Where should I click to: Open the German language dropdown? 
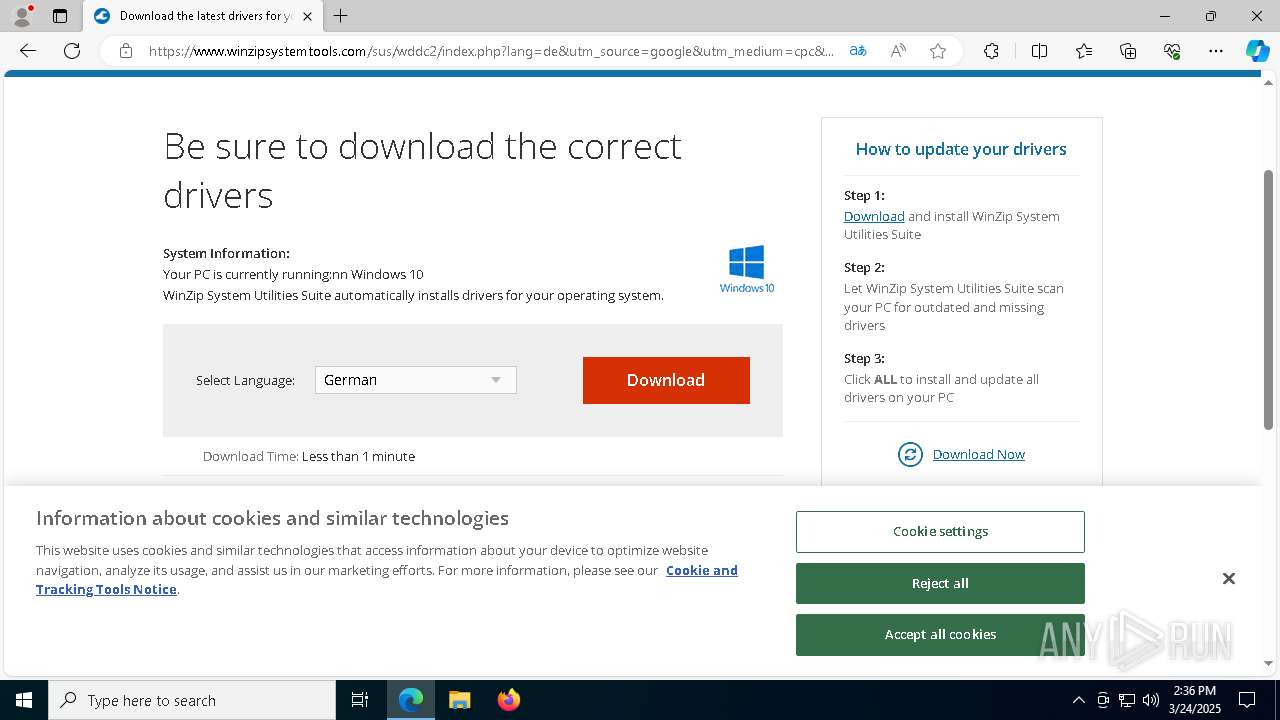[x=416, y=380]
